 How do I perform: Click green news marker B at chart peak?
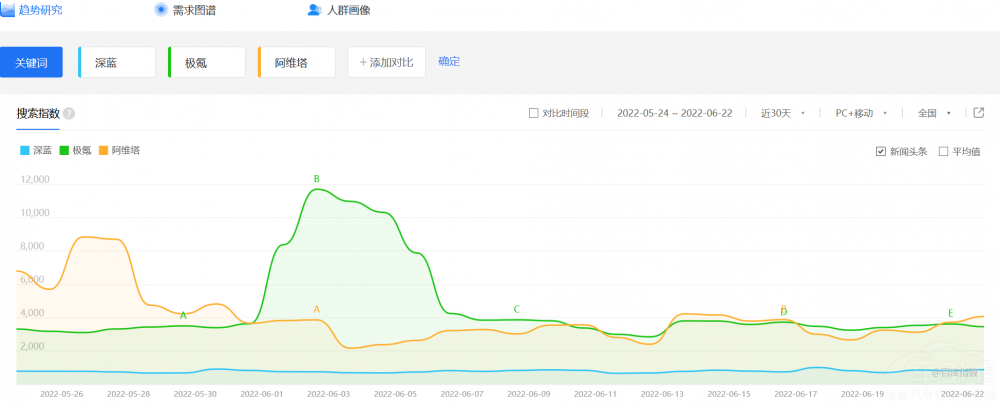pos(316,180)
